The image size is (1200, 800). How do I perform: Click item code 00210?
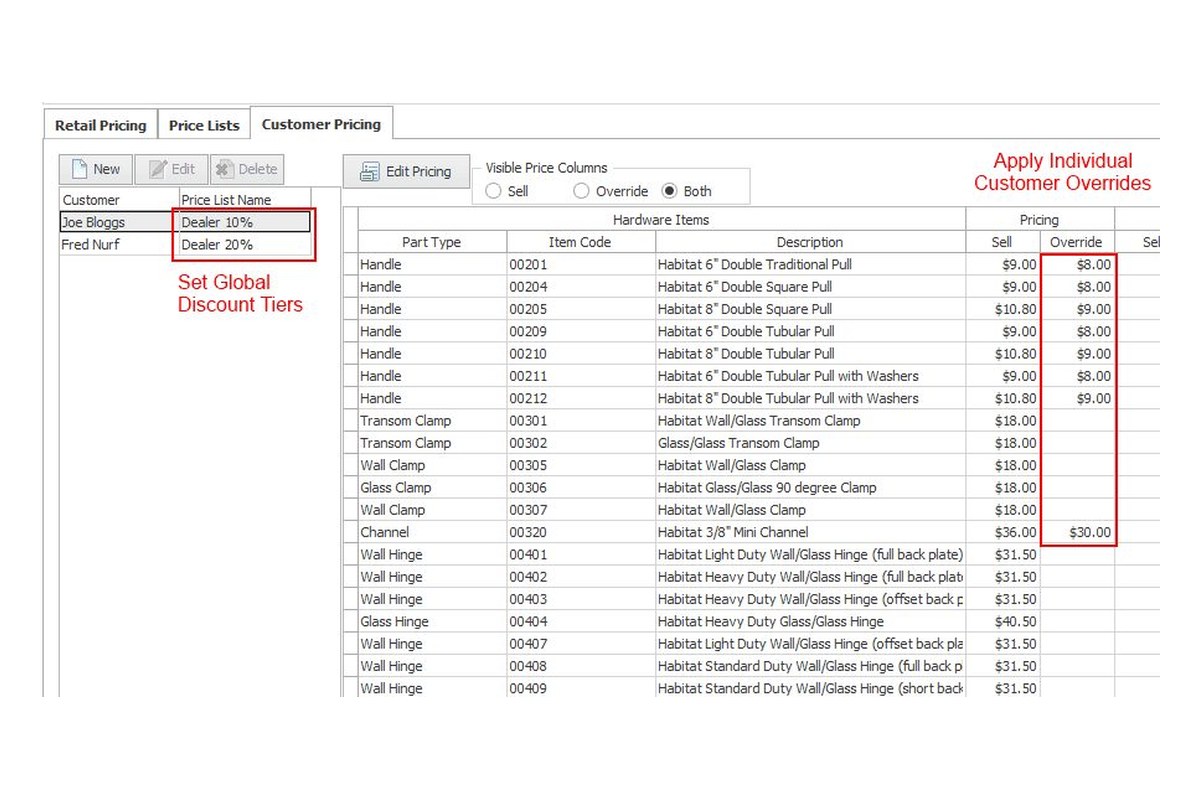[x=581, y=353]
